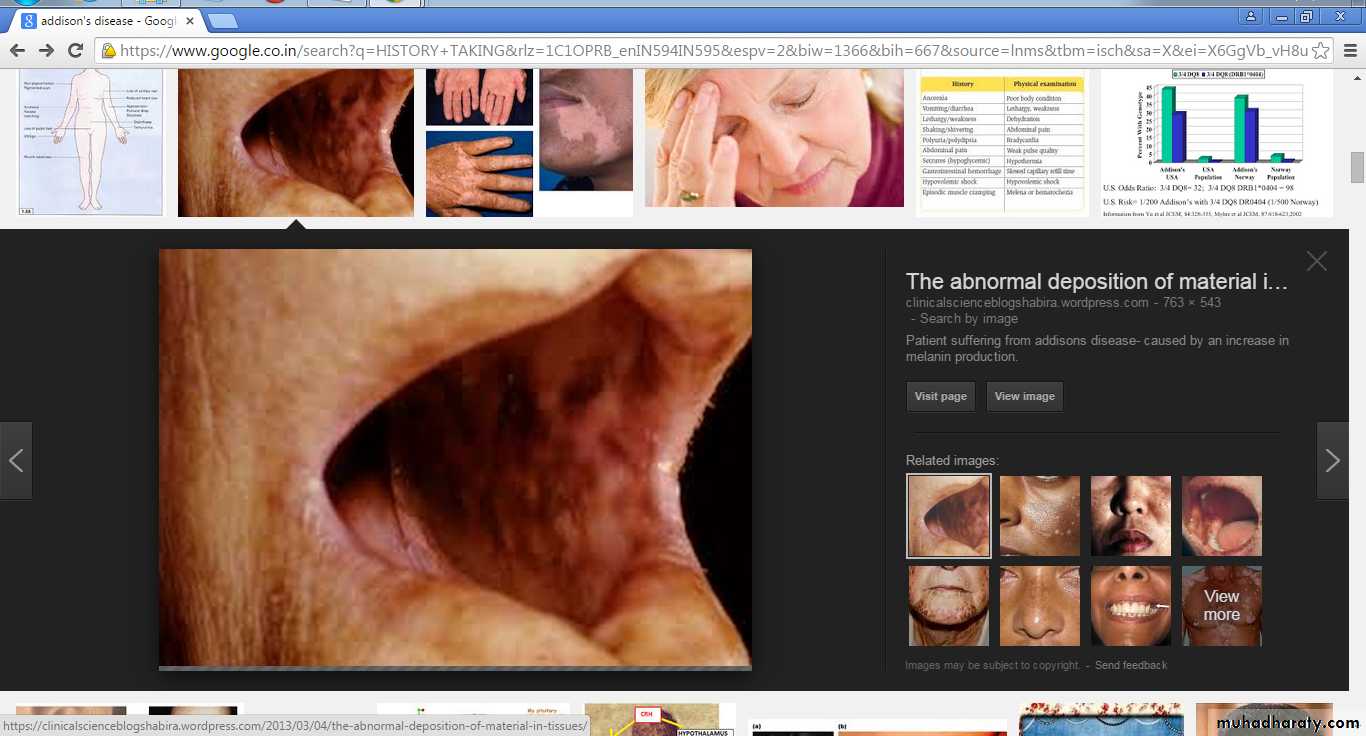The image size is (1366, 736).
Task: Show previous image with left chevron
Action: click(x=16, y=460)
